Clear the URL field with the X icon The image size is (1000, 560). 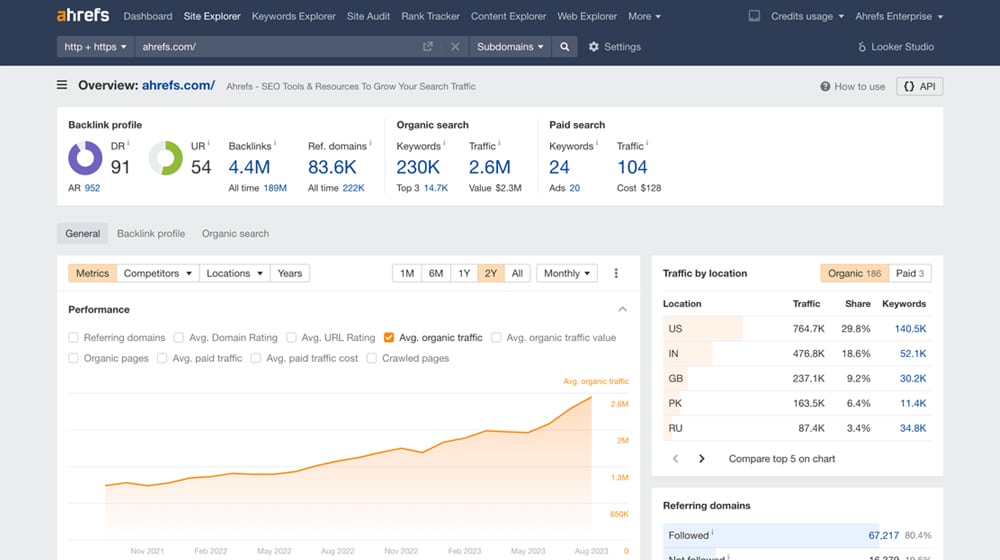pos(455,47)
